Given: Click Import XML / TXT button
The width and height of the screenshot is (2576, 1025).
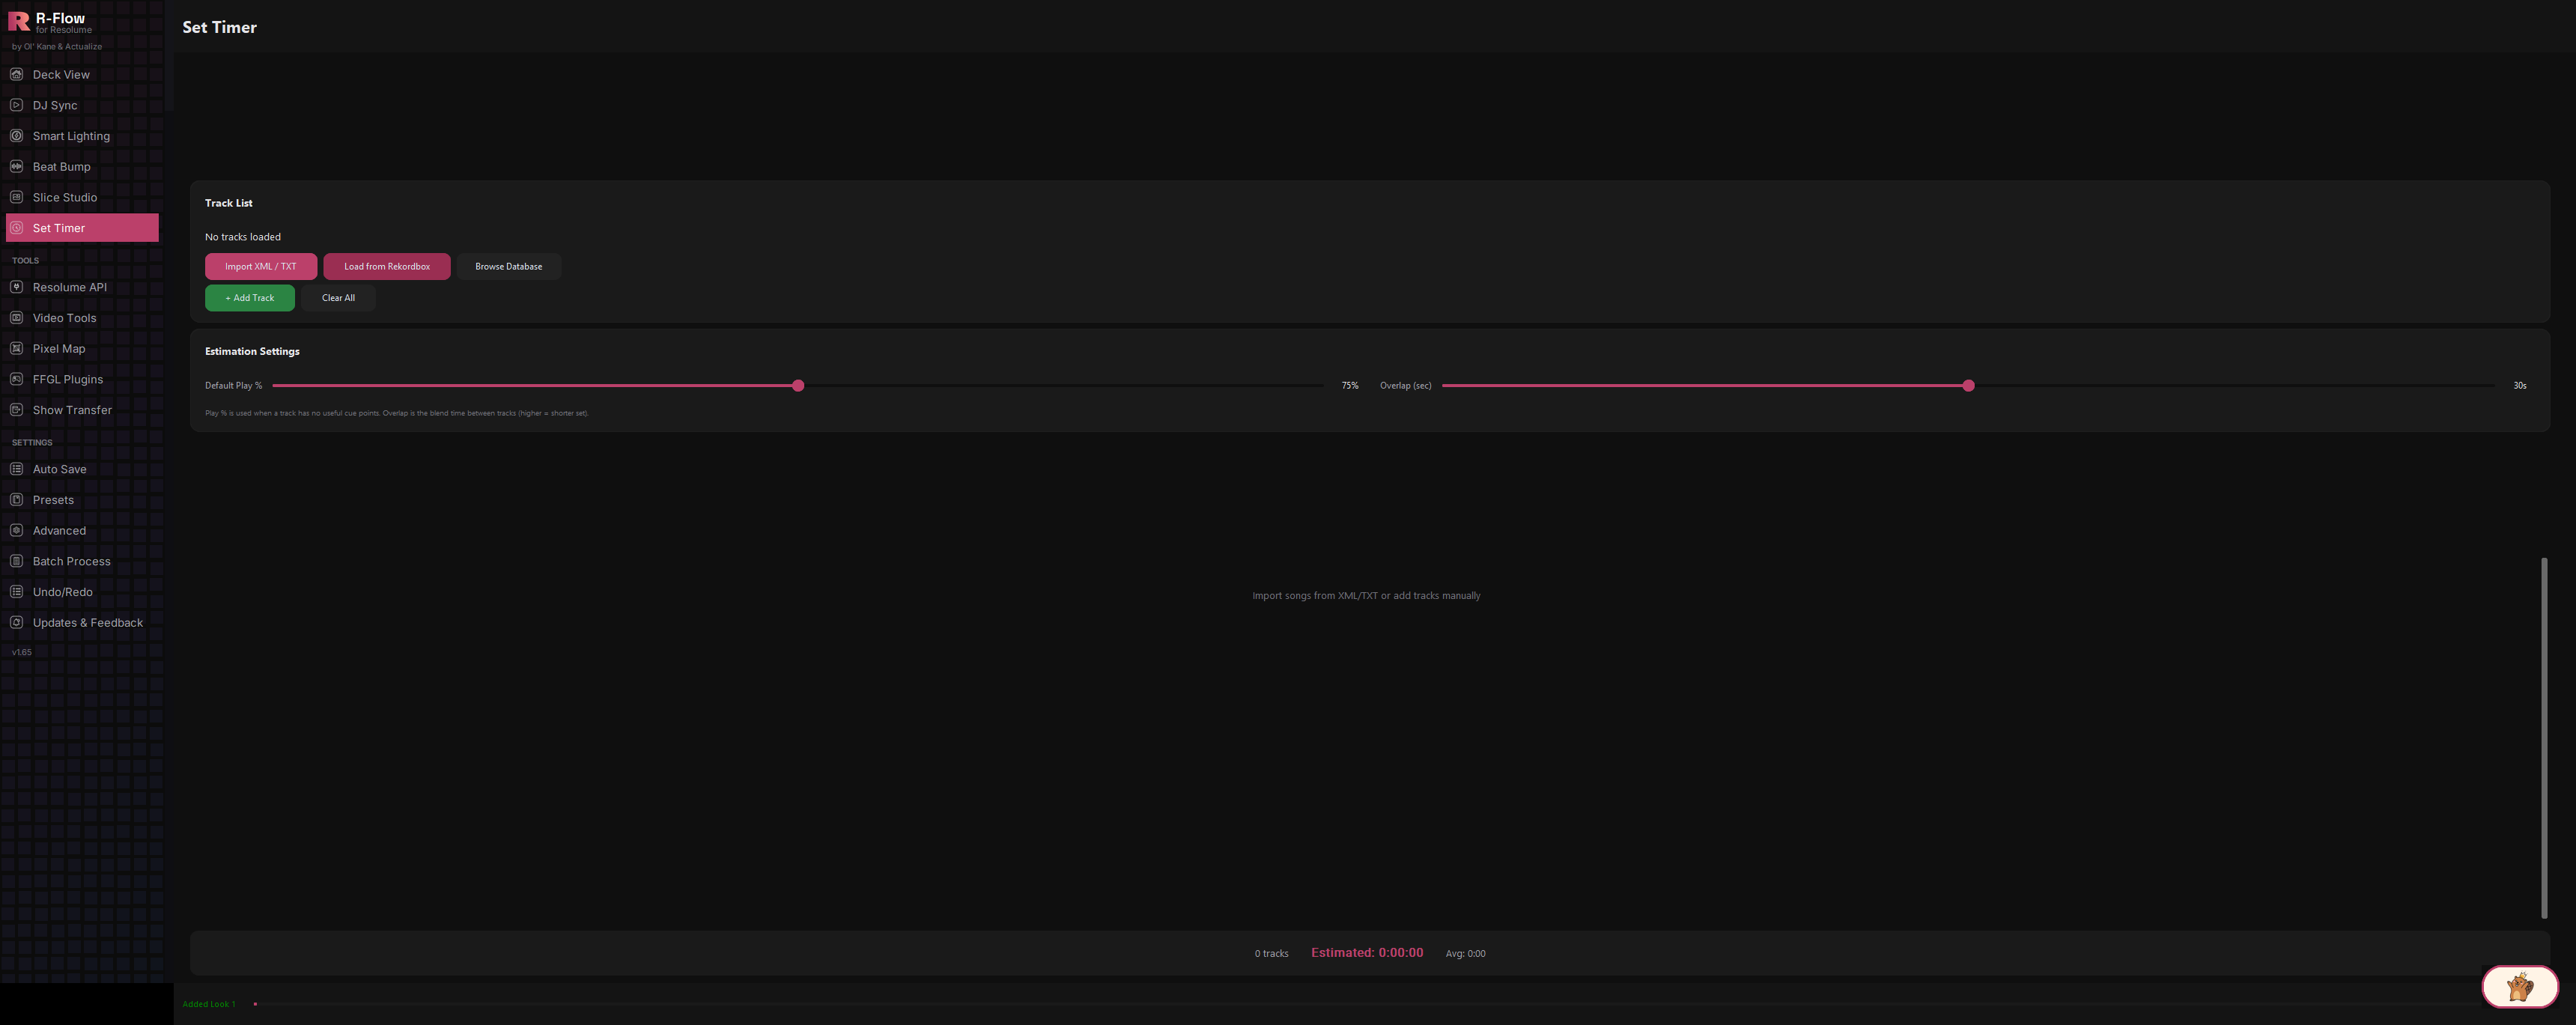Looking at the screenshot, I should [261, 266].
